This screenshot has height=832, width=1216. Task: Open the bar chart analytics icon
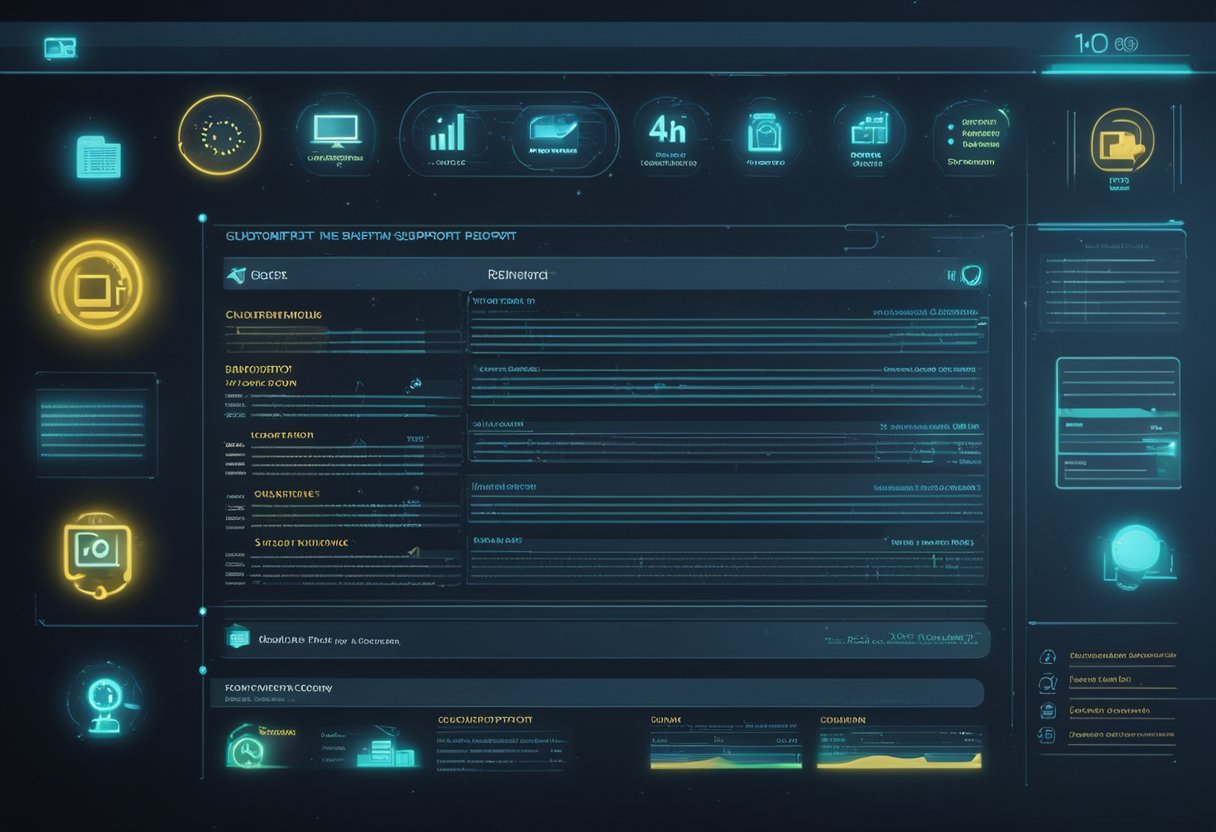(x=448, y=132)
